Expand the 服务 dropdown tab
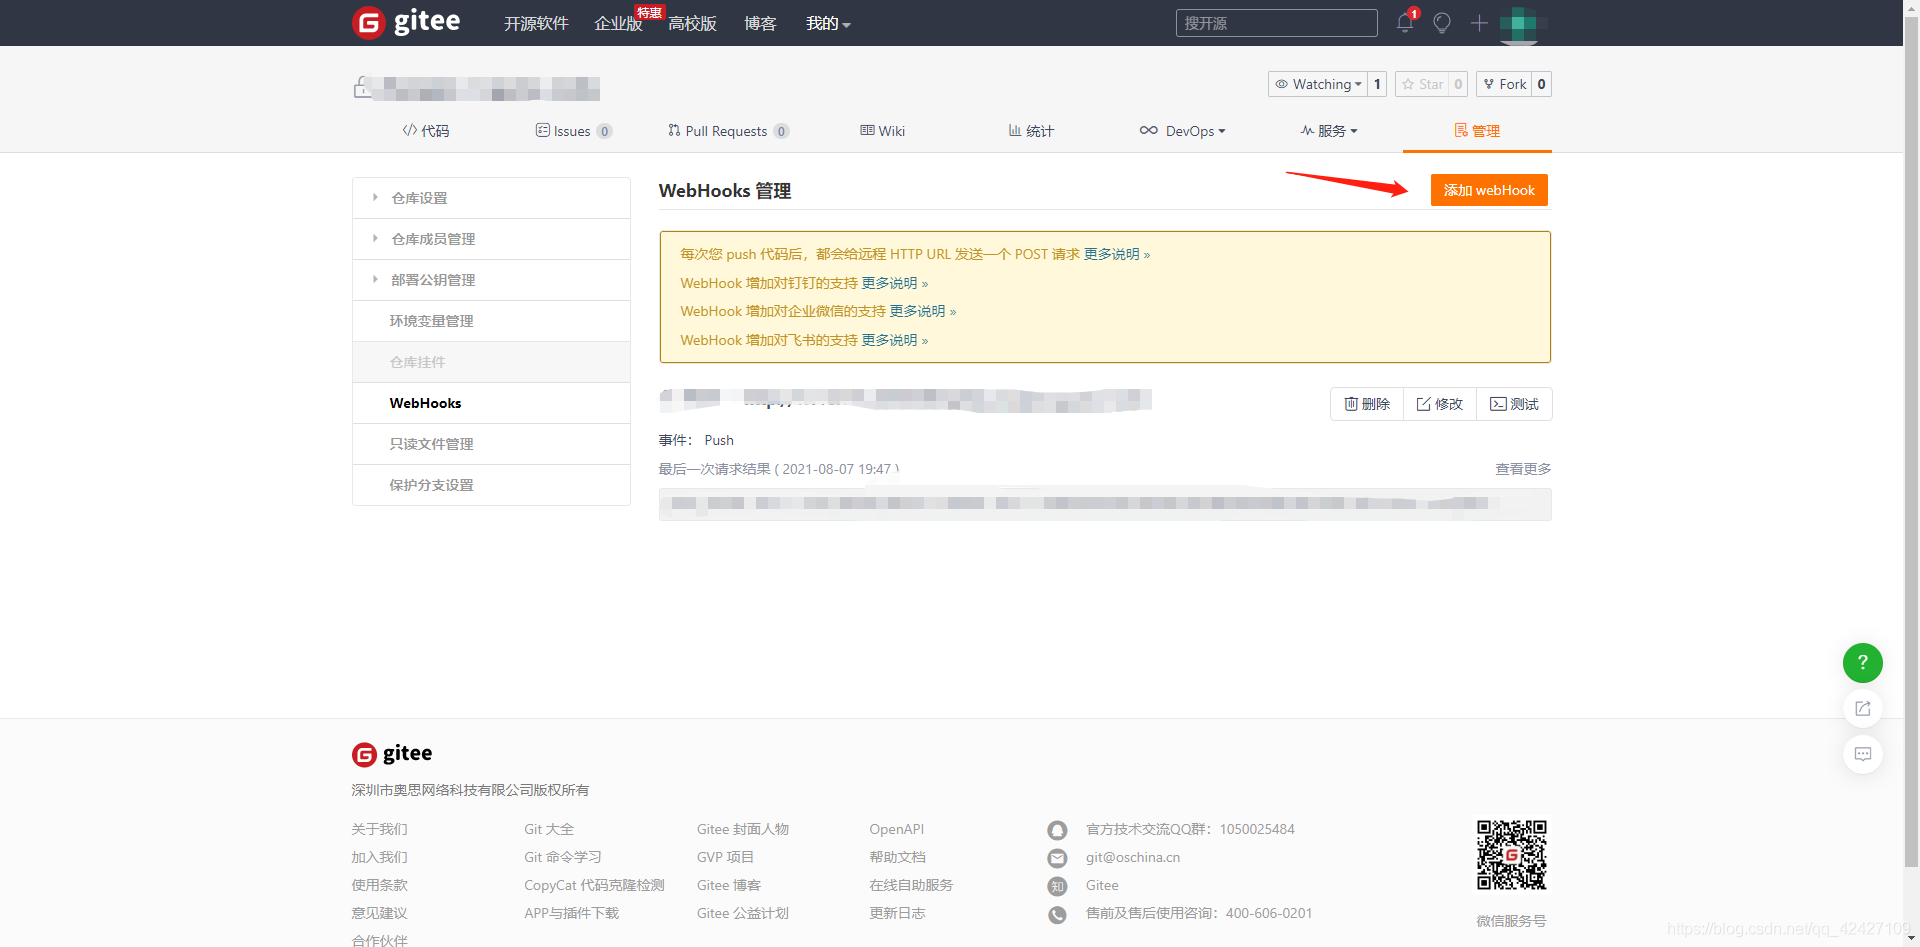This screenshot has height=947, width=1920. (x=1329, y=131)
